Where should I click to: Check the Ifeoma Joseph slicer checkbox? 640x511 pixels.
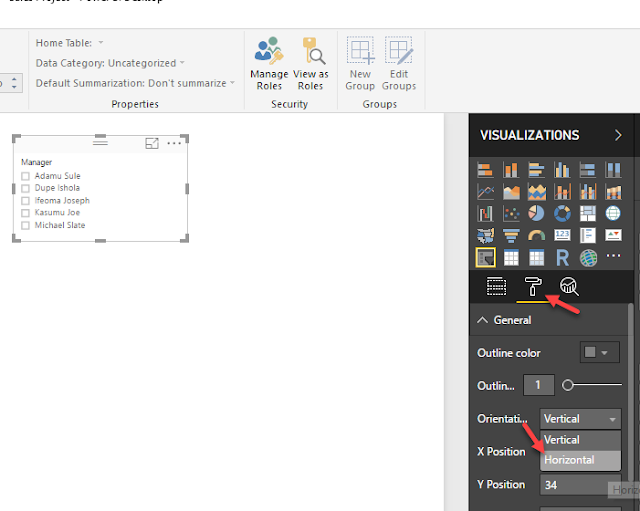(25, 201)
